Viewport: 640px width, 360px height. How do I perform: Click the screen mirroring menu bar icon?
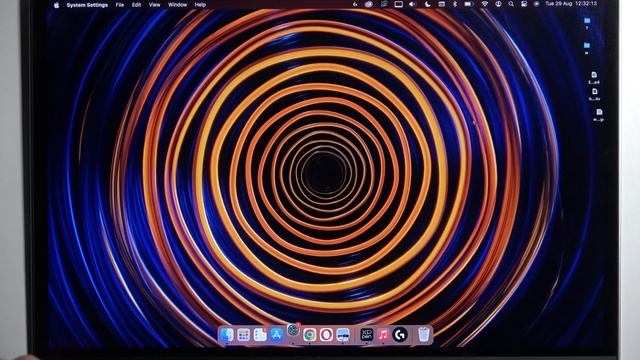coord(399,4)
